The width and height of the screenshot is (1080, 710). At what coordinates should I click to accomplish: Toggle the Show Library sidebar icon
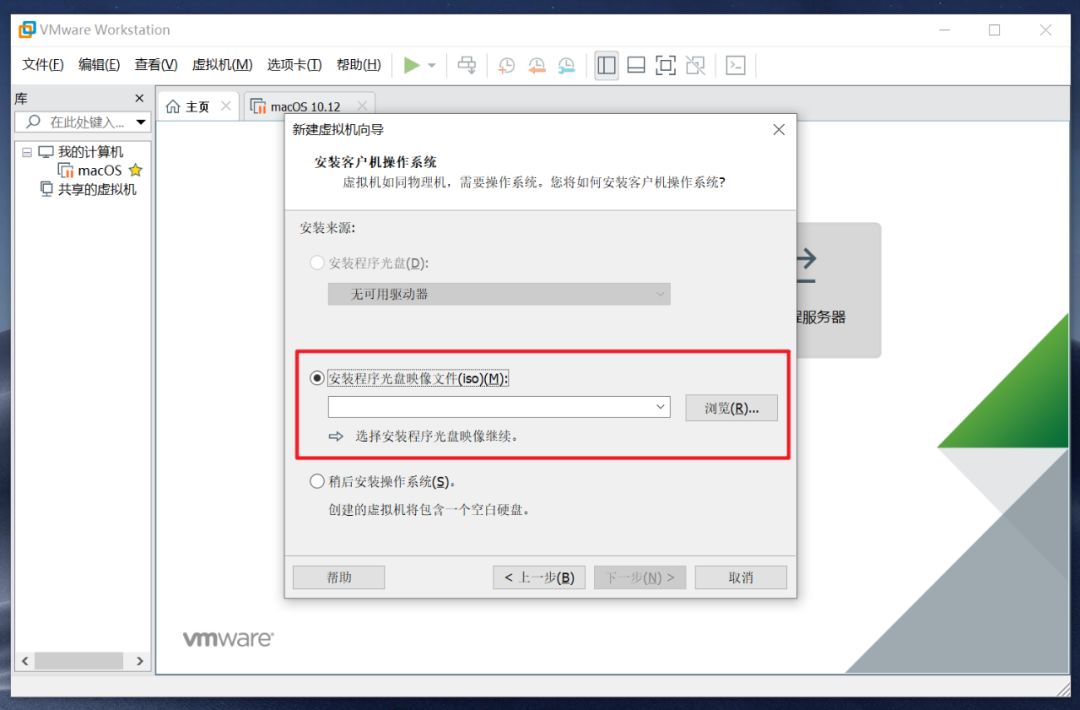tap(606, 65)
